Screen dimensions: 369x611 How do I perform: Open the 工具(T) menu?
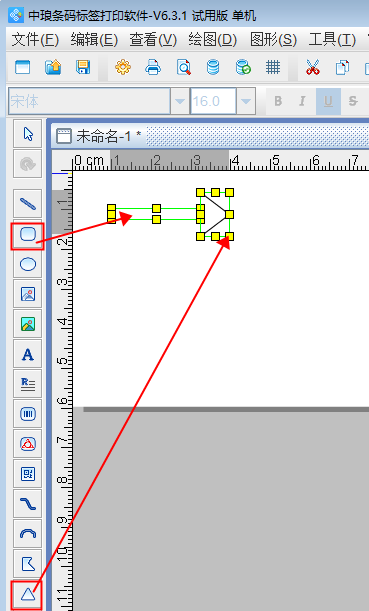332,39
